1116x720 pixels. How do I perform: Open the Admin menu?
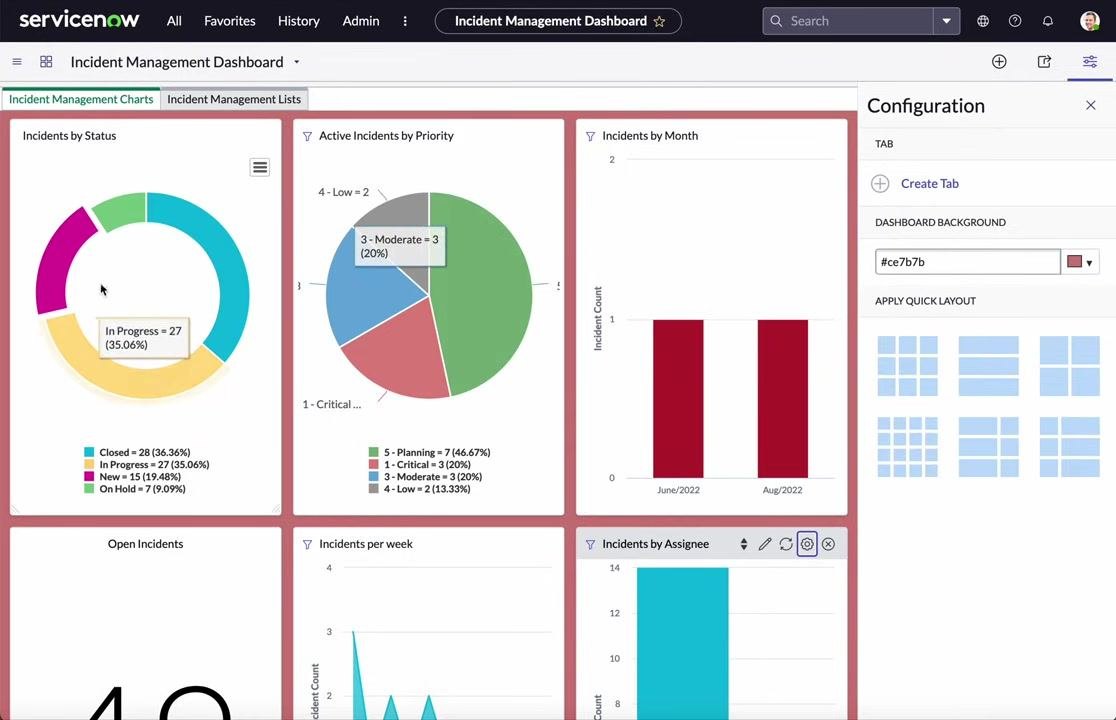[x=361, y=21]
